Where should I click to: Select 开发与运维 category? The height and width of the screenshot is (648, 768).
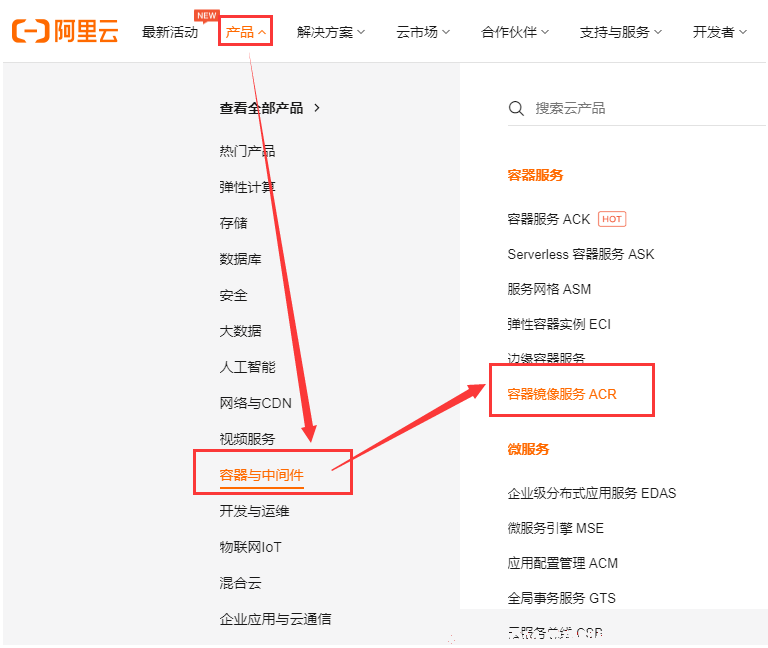254,511
